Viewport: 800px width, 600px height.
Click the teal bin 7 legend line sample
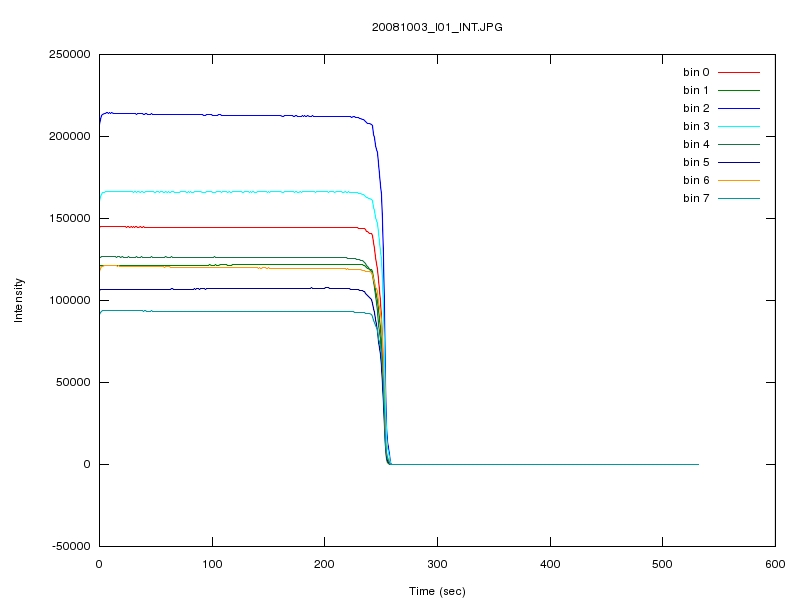[739, 198]
